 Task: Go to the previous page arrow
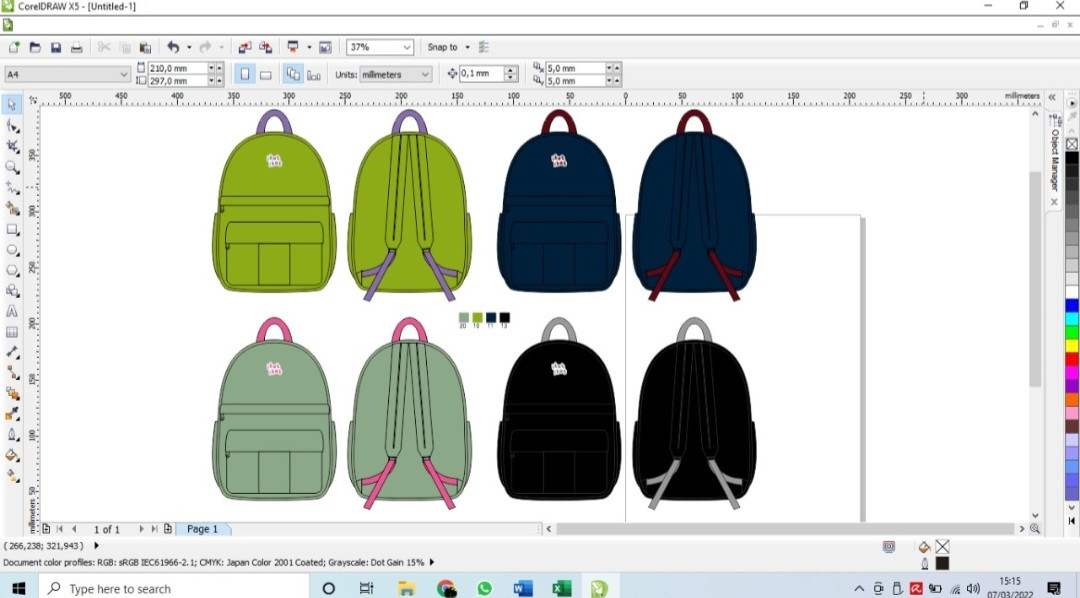tap(74, 529)
